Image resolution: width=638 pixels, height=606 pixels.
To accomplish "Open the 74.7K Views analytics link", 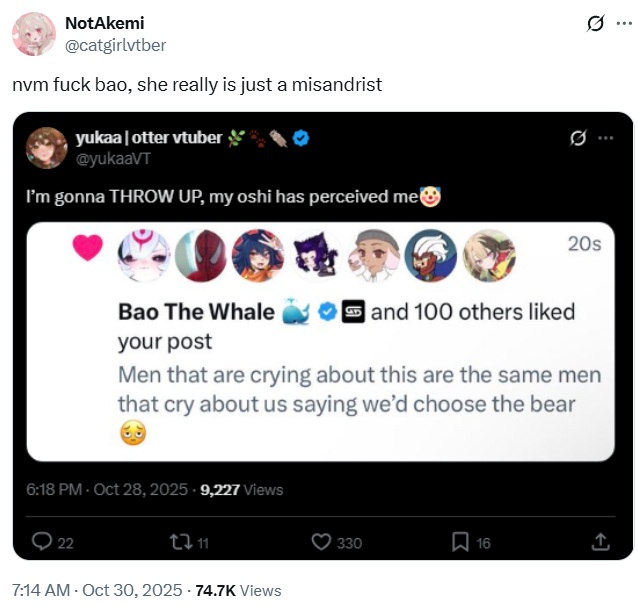I will point(238,590).
